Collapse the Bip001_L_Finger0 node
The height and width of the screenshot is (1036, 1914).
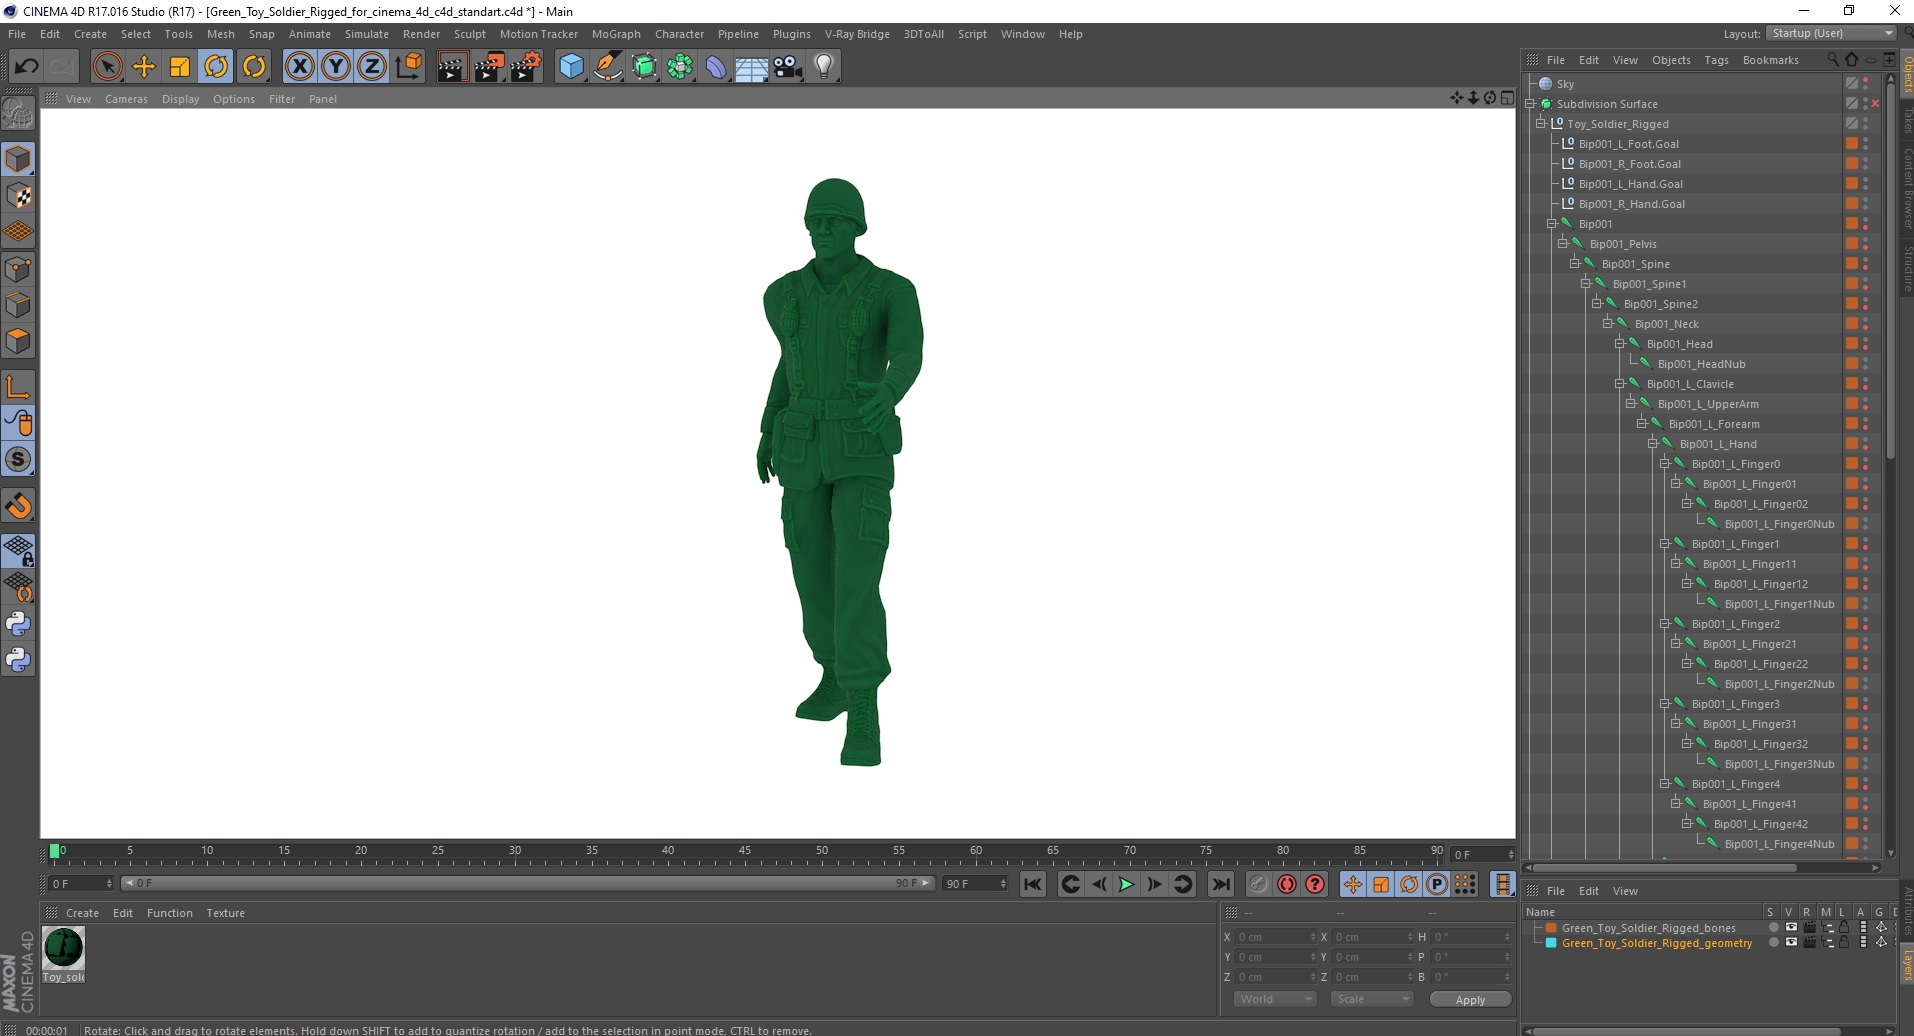1665,464
